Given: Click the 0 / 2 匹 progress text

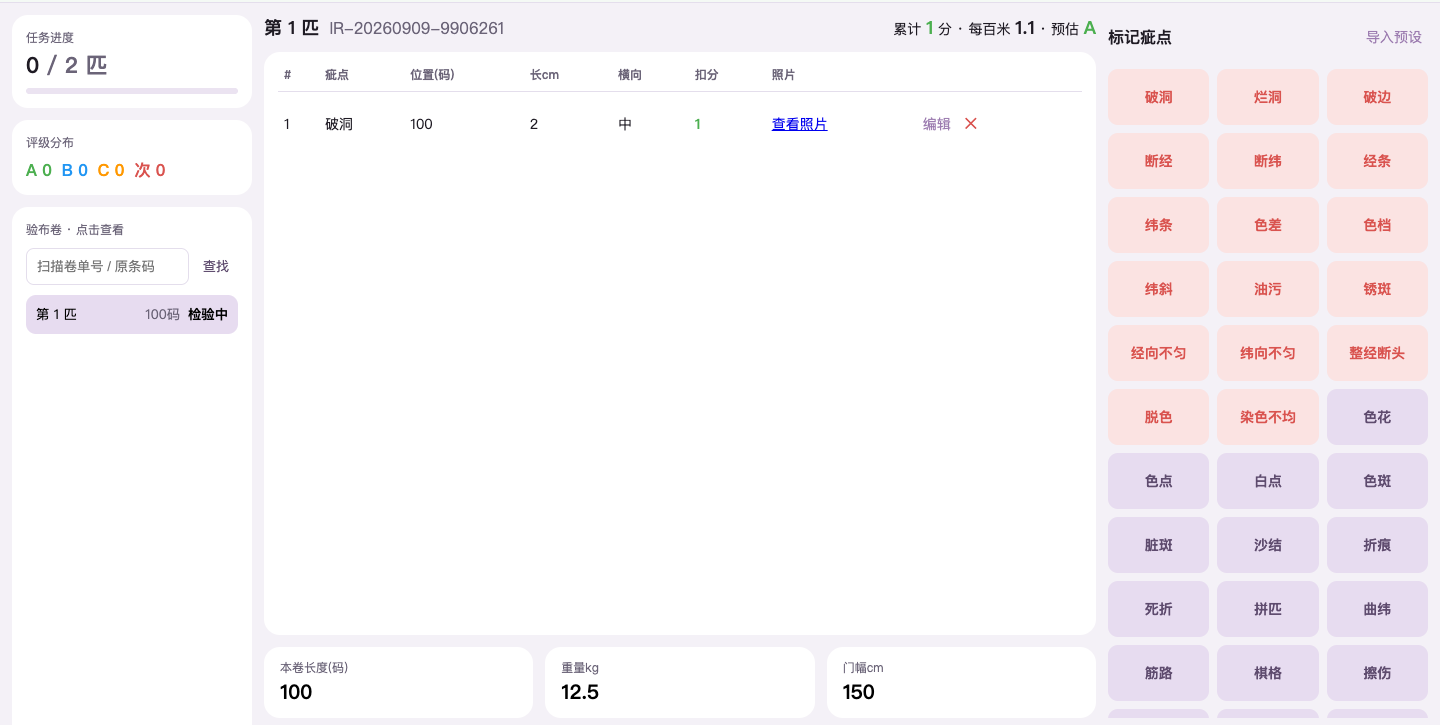Looking at the screenshot, I should [x=66, y=66].
